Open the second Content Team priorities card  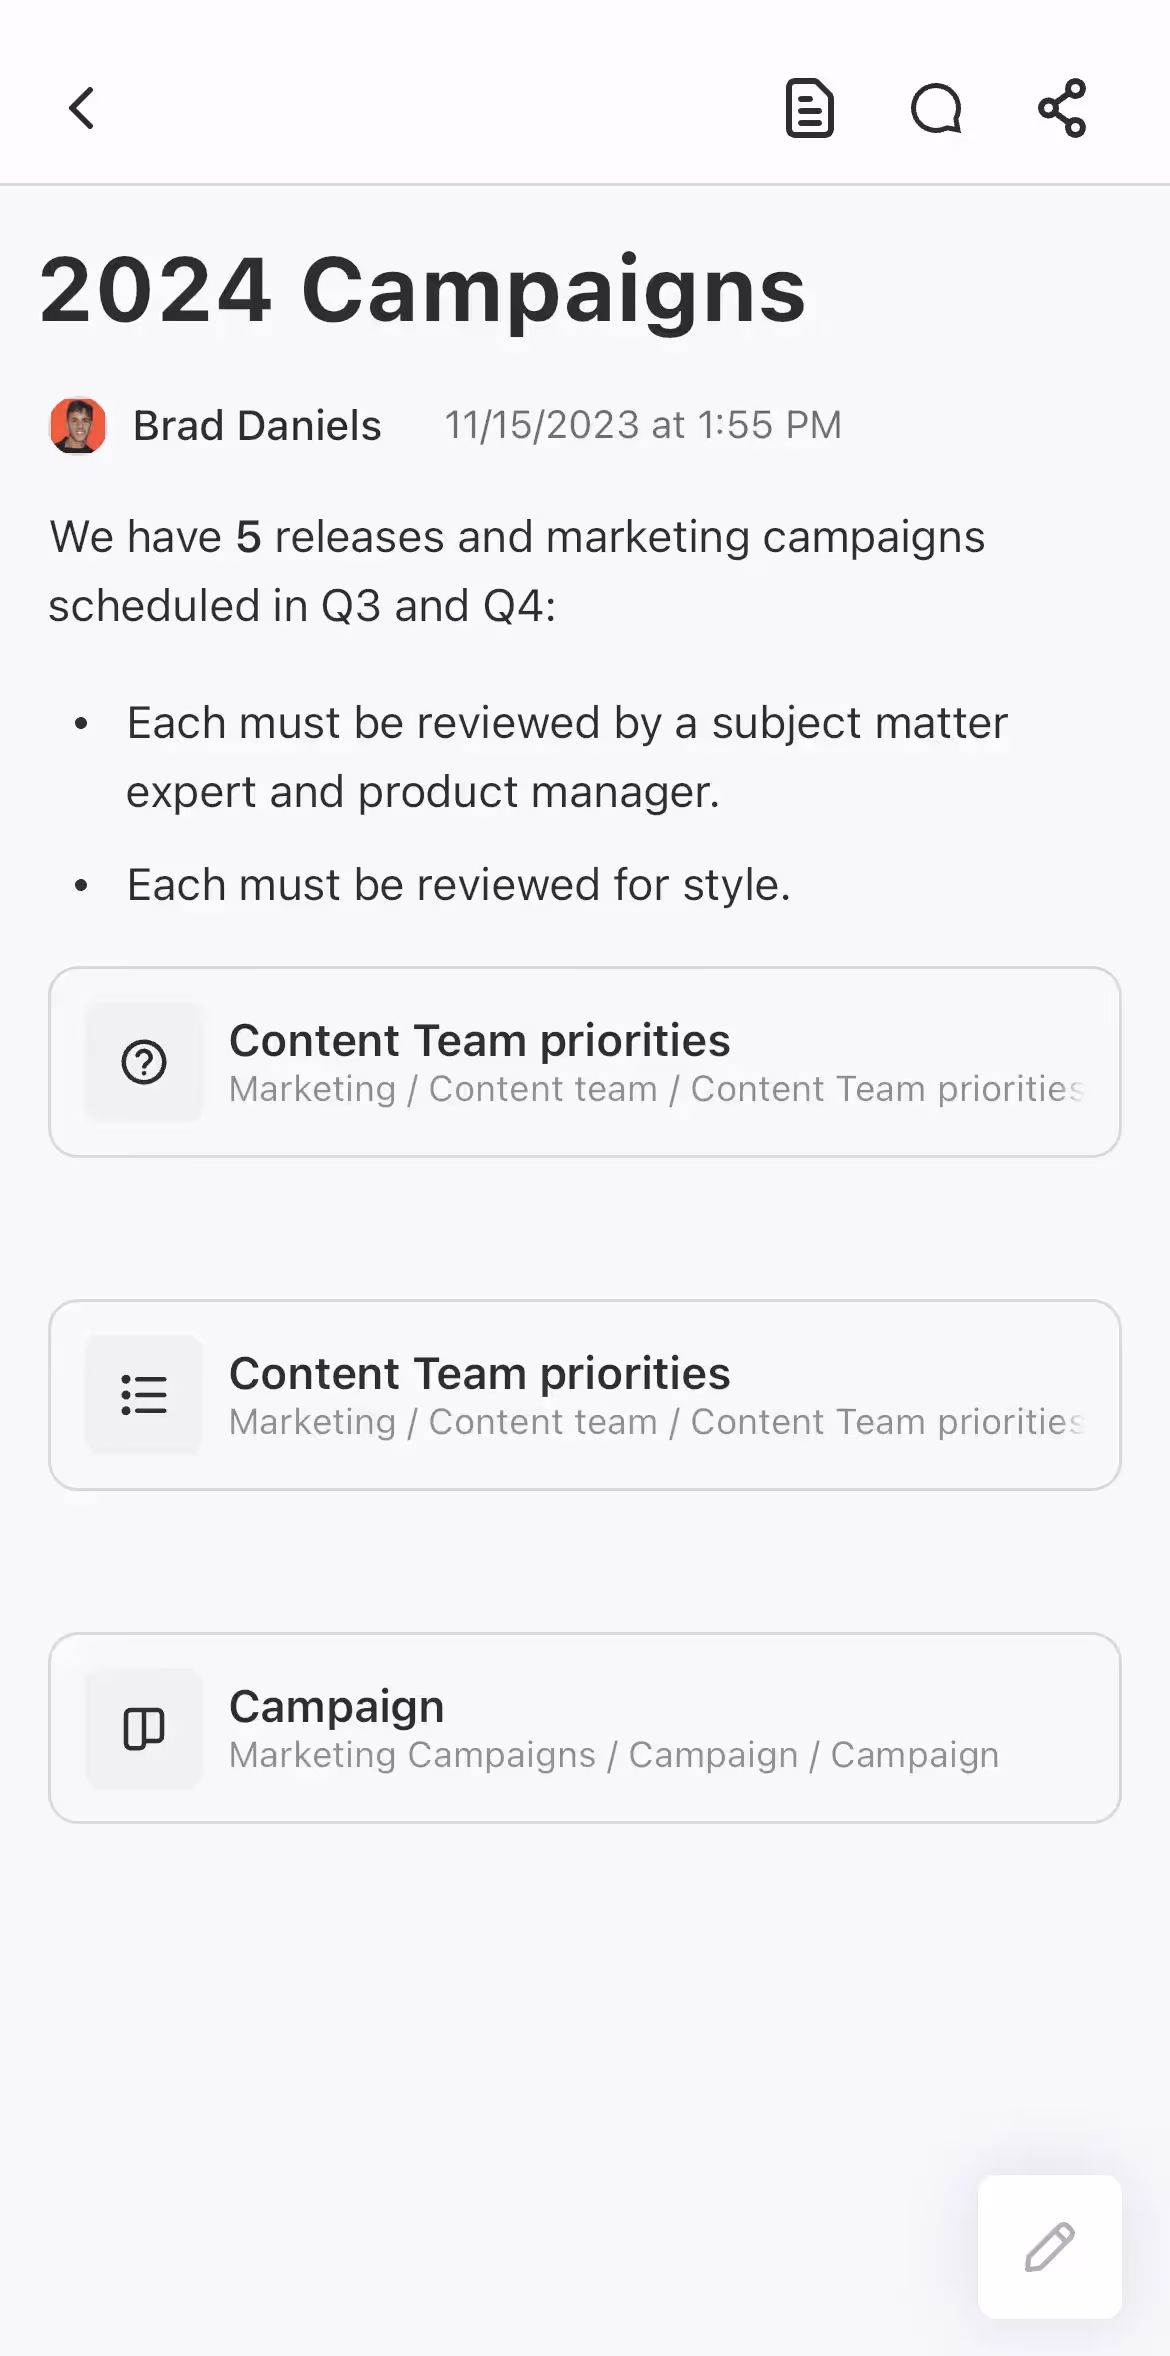tap(585, 1393)
